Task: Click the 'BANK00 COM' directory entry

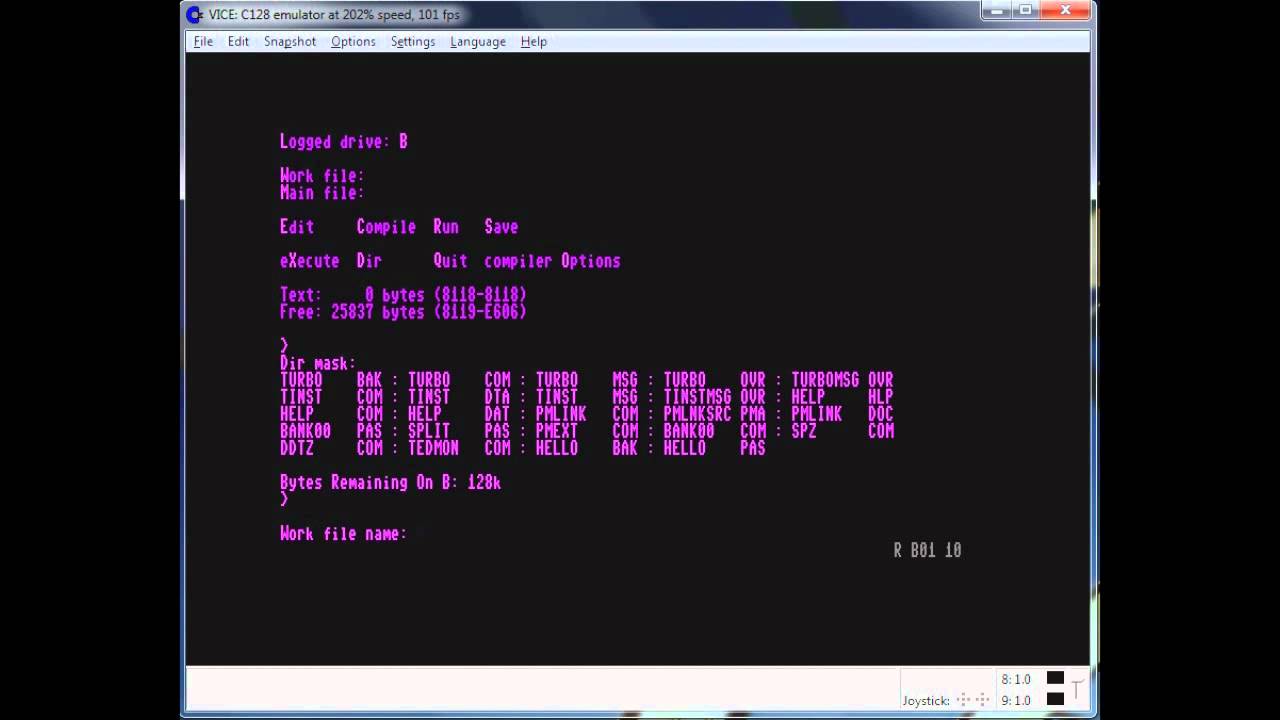Action: click(x=715, y=431)
